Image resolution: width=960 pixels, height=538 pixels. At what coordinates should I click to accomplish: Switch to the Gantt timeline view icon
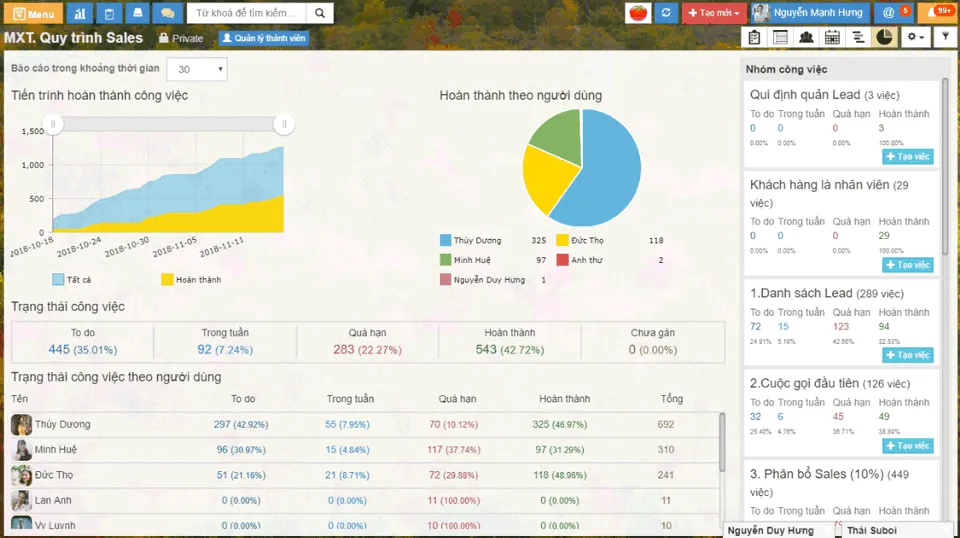[858, 38]
